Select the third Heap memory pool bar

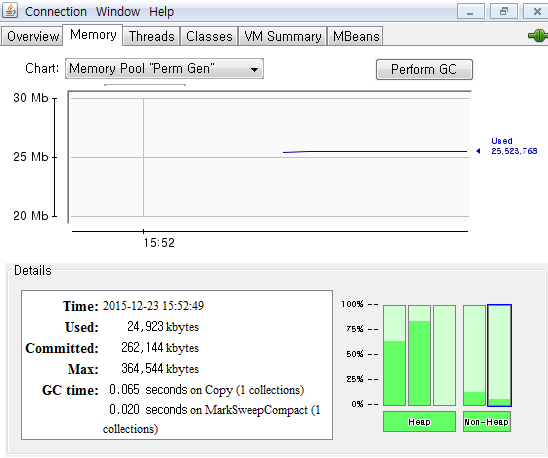pos(445,355)
